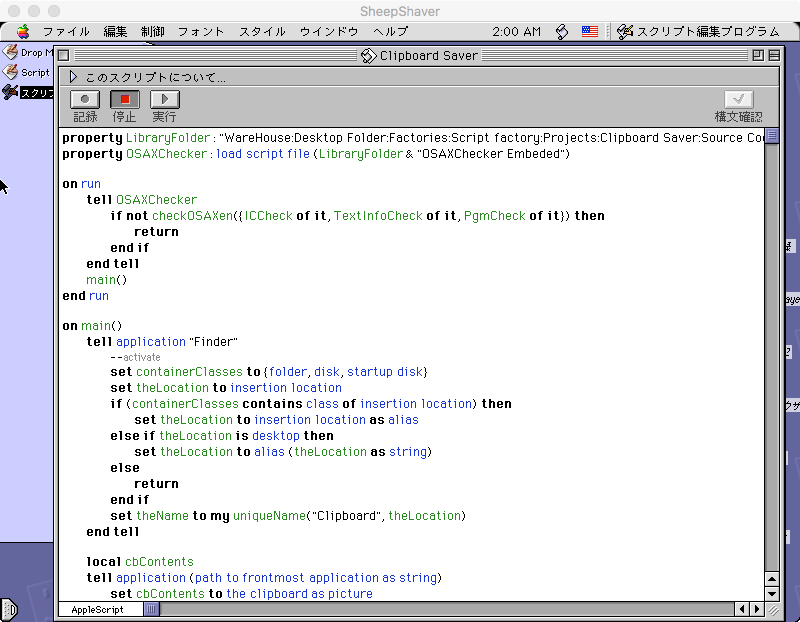Click 'LibraryFolder' in first property line
This screenshot has width=800, height=622.
[x=167, y=138]
